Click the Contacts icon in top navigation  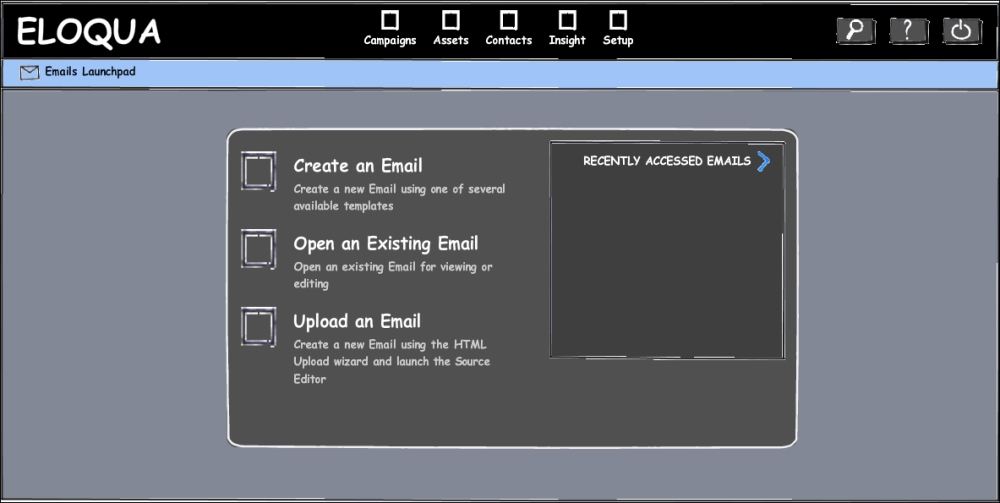(508, 20)
